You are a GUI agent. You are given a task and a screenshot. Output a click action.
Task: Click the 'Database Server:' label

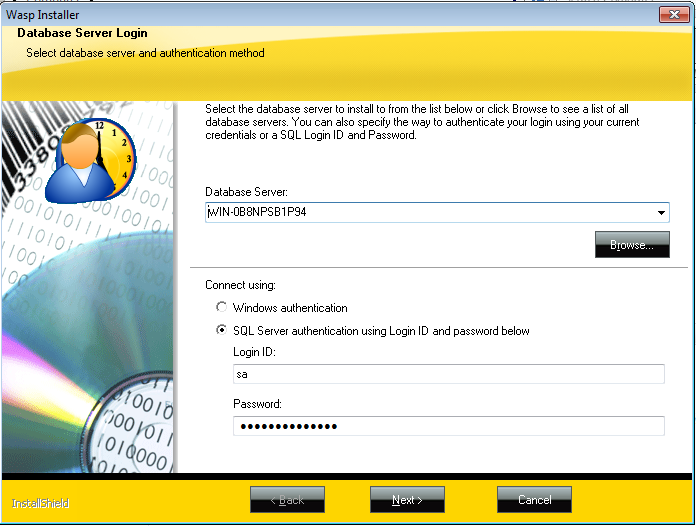[246, 192]
